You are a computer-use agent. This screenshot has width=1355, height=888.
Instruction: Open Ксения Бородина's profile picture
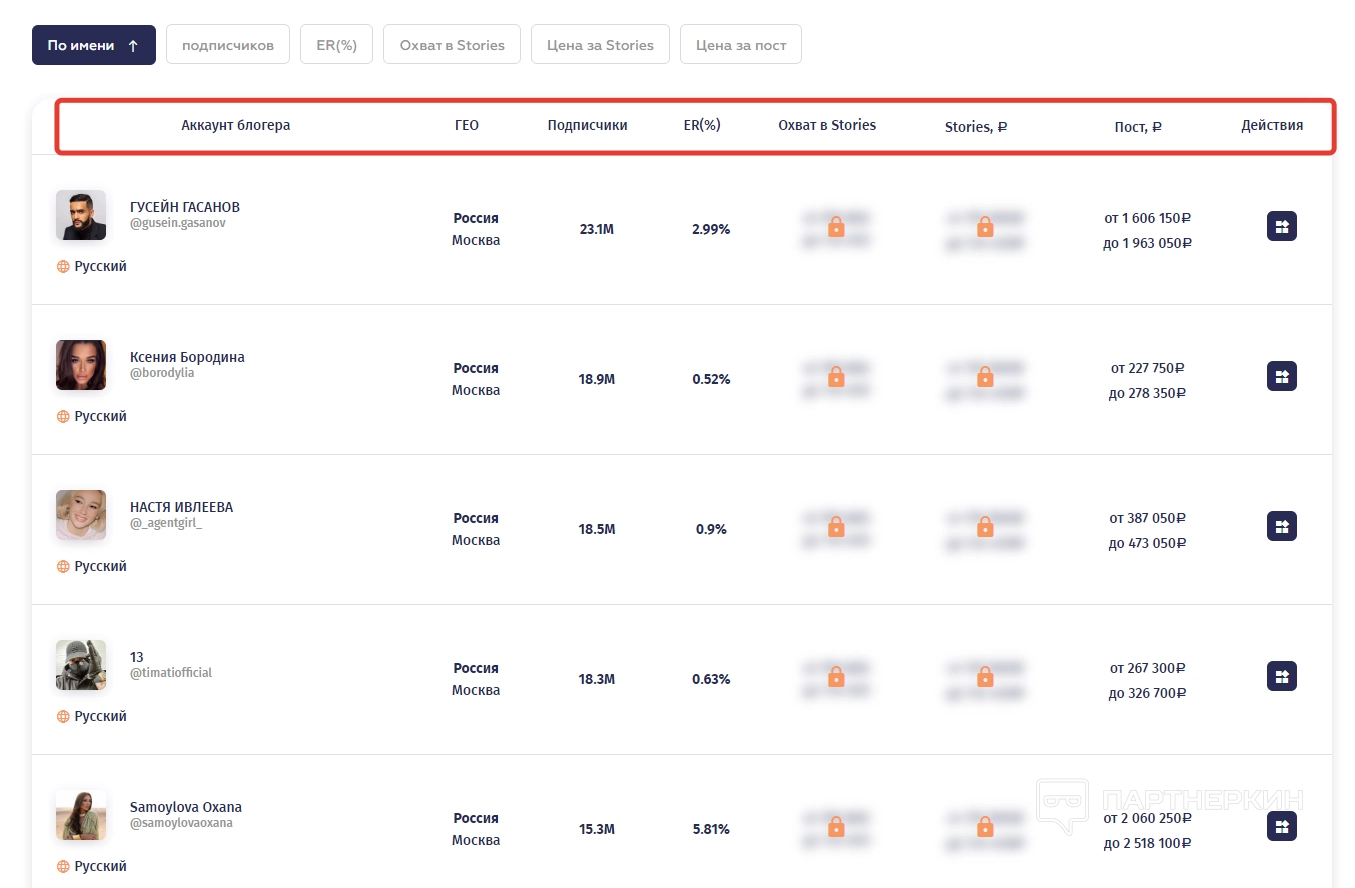[81, 365]
